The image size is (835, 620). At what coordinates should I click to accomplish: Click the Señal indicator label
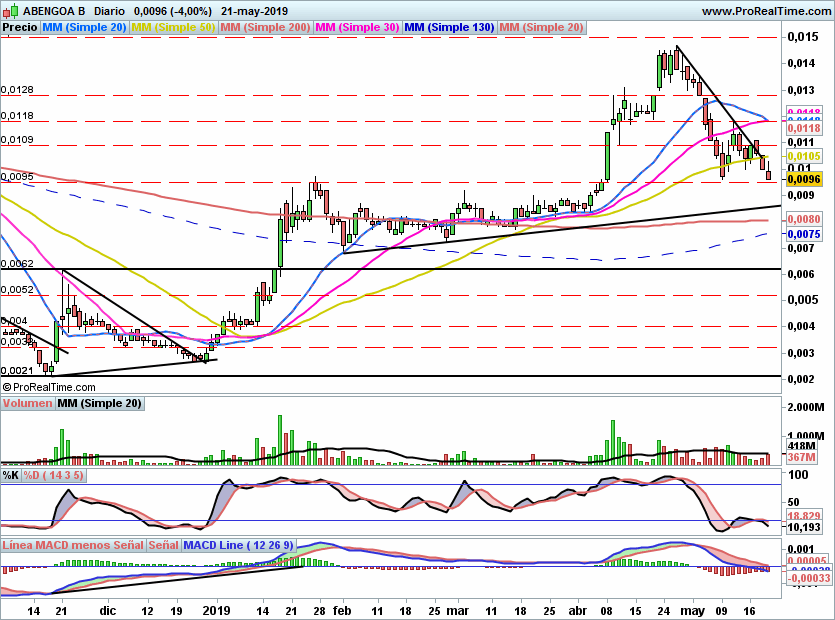pos(163,545)
